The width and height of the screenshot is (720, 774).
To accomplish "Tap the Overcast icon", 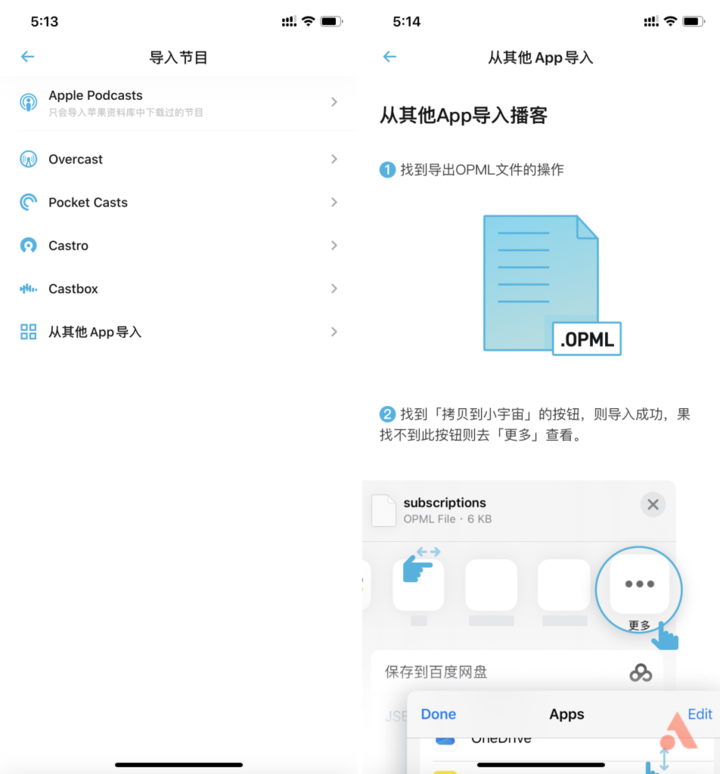I will (x=28, y=159).
